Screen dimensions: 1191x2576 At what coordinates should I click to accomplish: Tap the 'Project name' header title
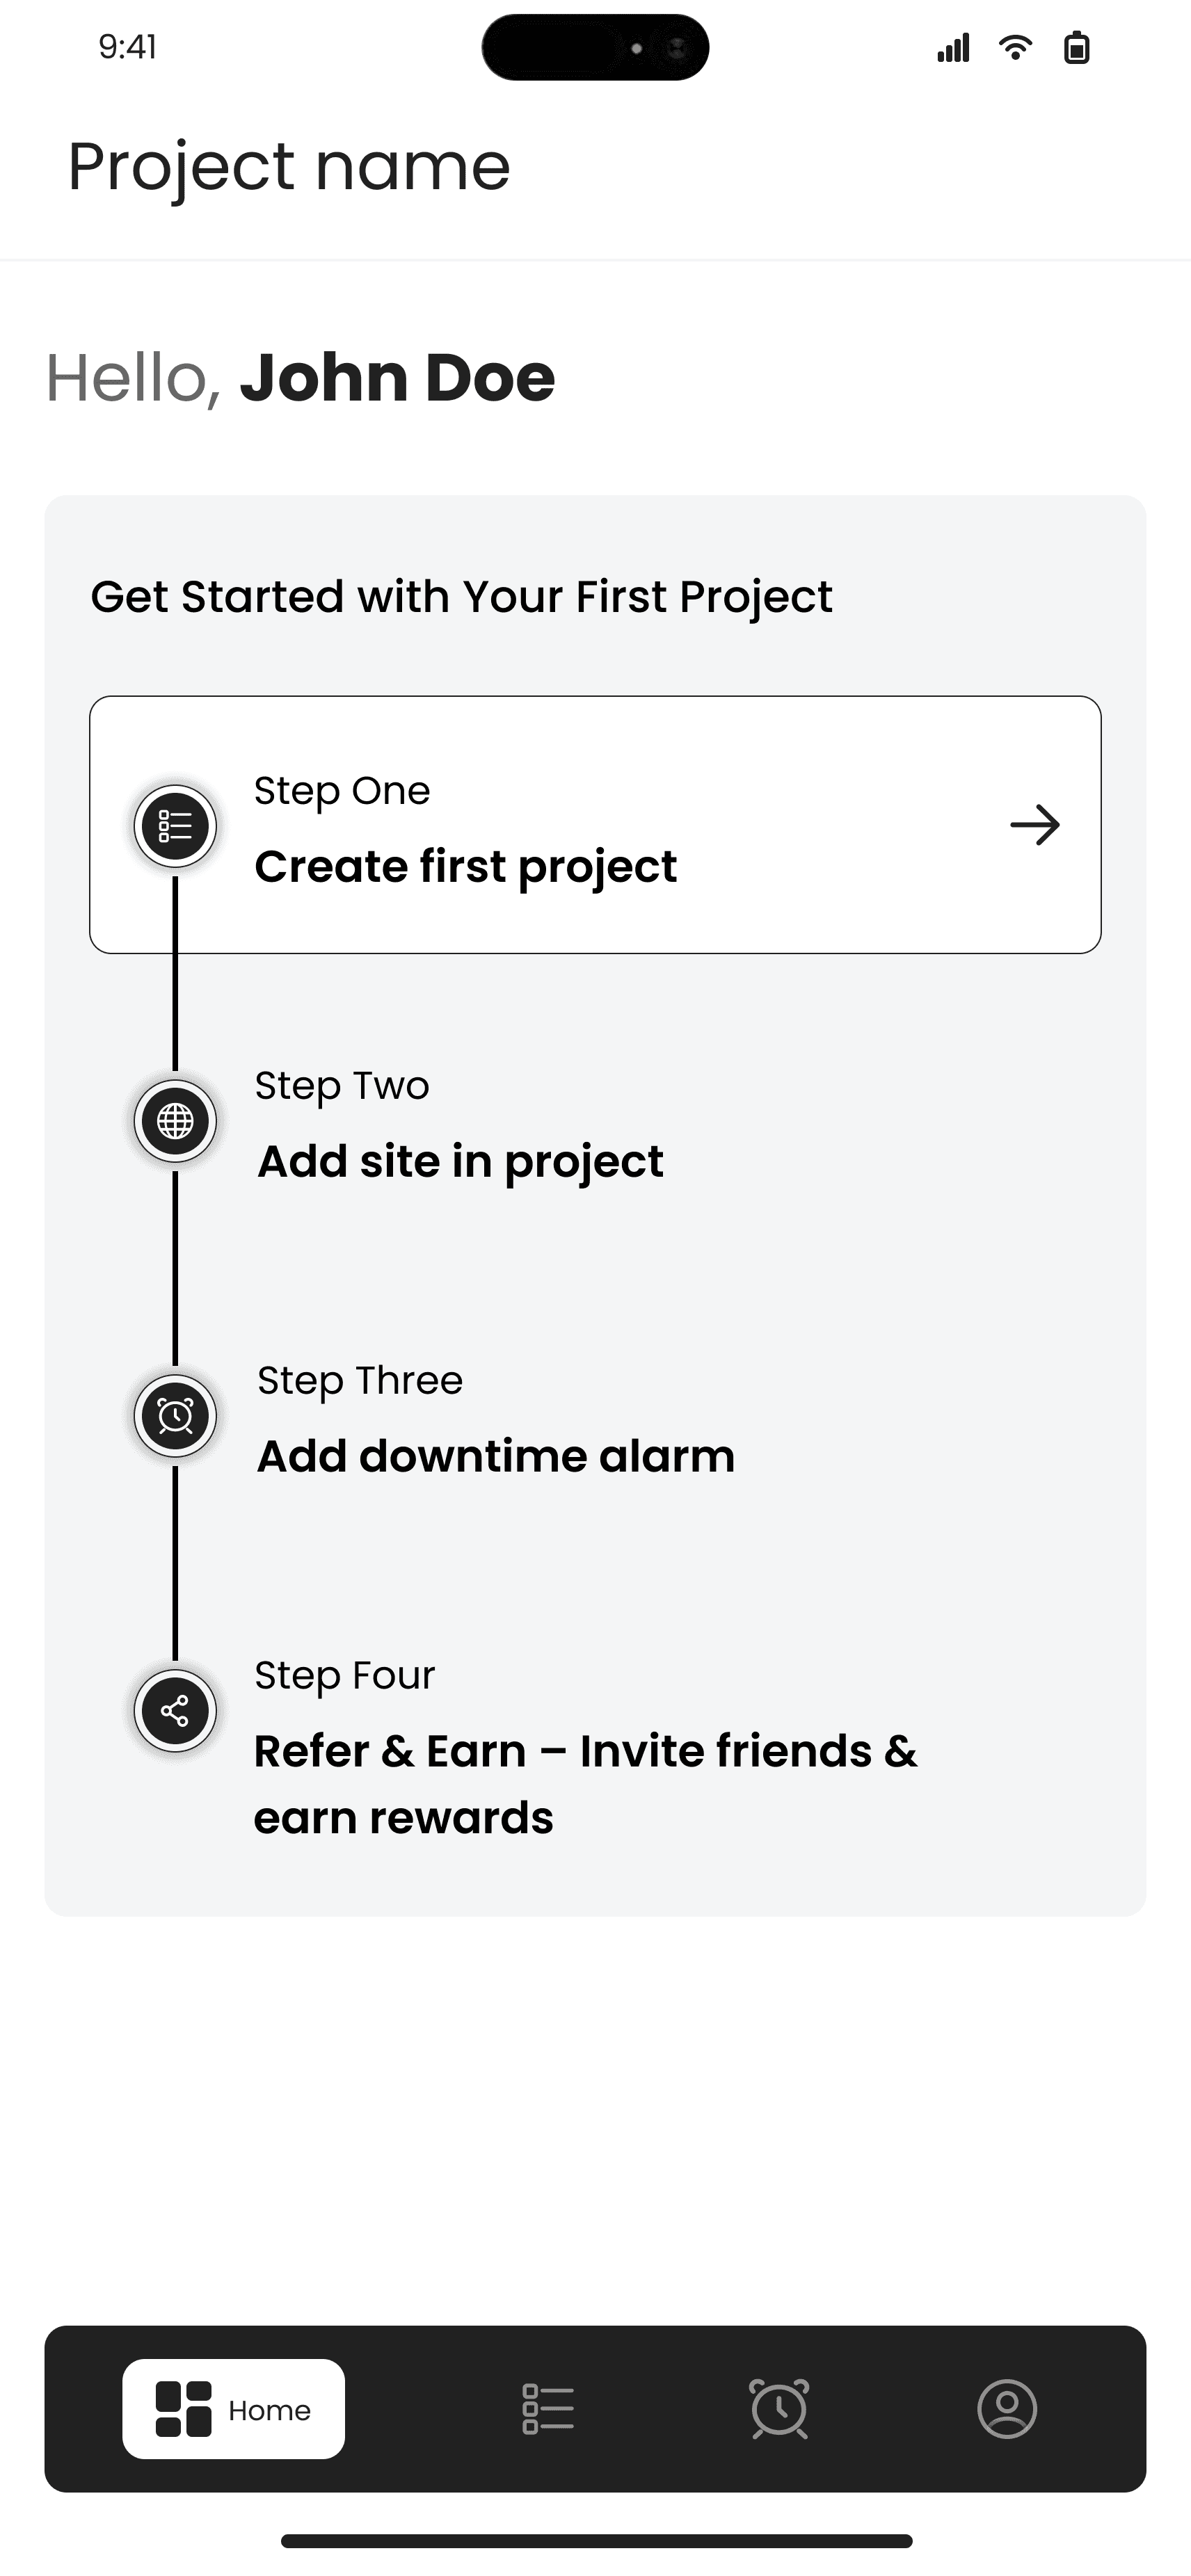pos(289,166)
